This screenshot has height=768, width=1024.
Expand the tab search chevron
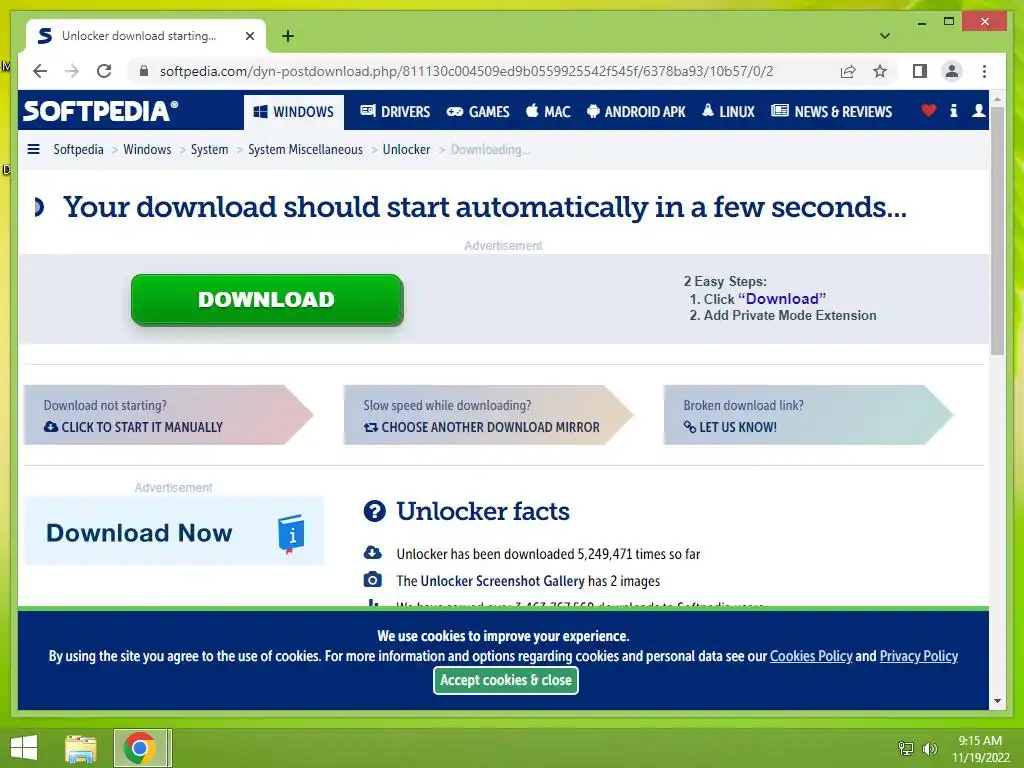885,36
